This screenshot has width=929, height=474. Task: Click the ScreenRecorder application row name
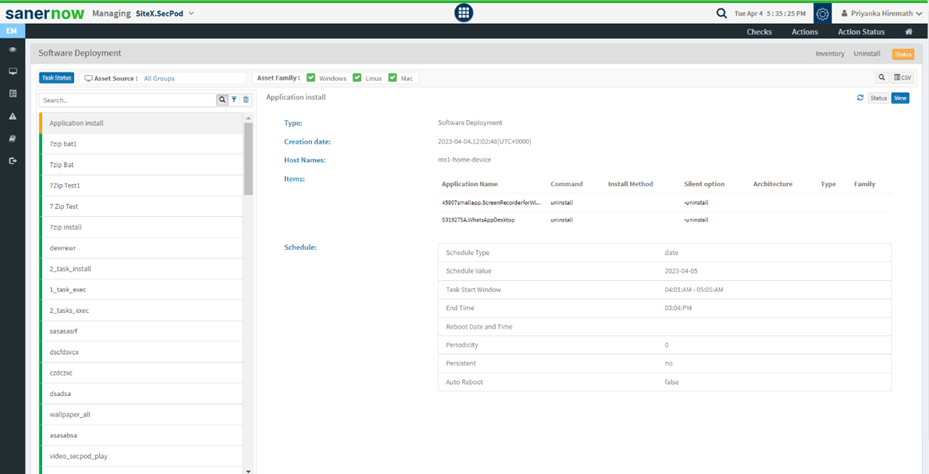point(491,203)
